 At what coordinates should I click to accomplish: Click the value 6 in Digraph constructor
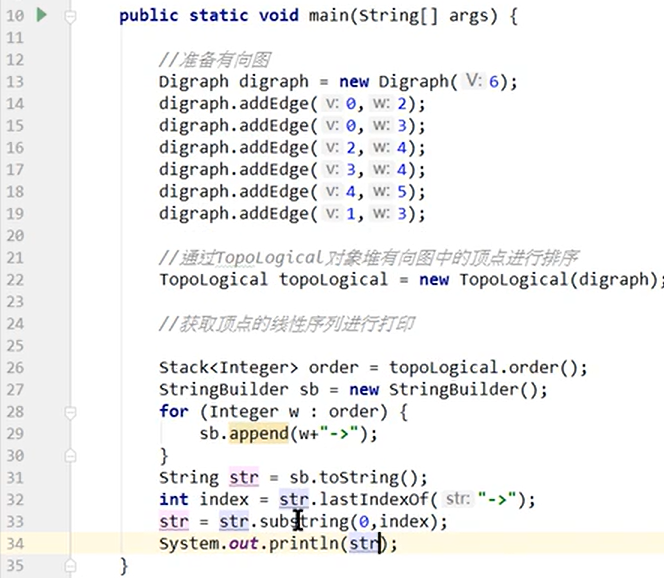494,81
